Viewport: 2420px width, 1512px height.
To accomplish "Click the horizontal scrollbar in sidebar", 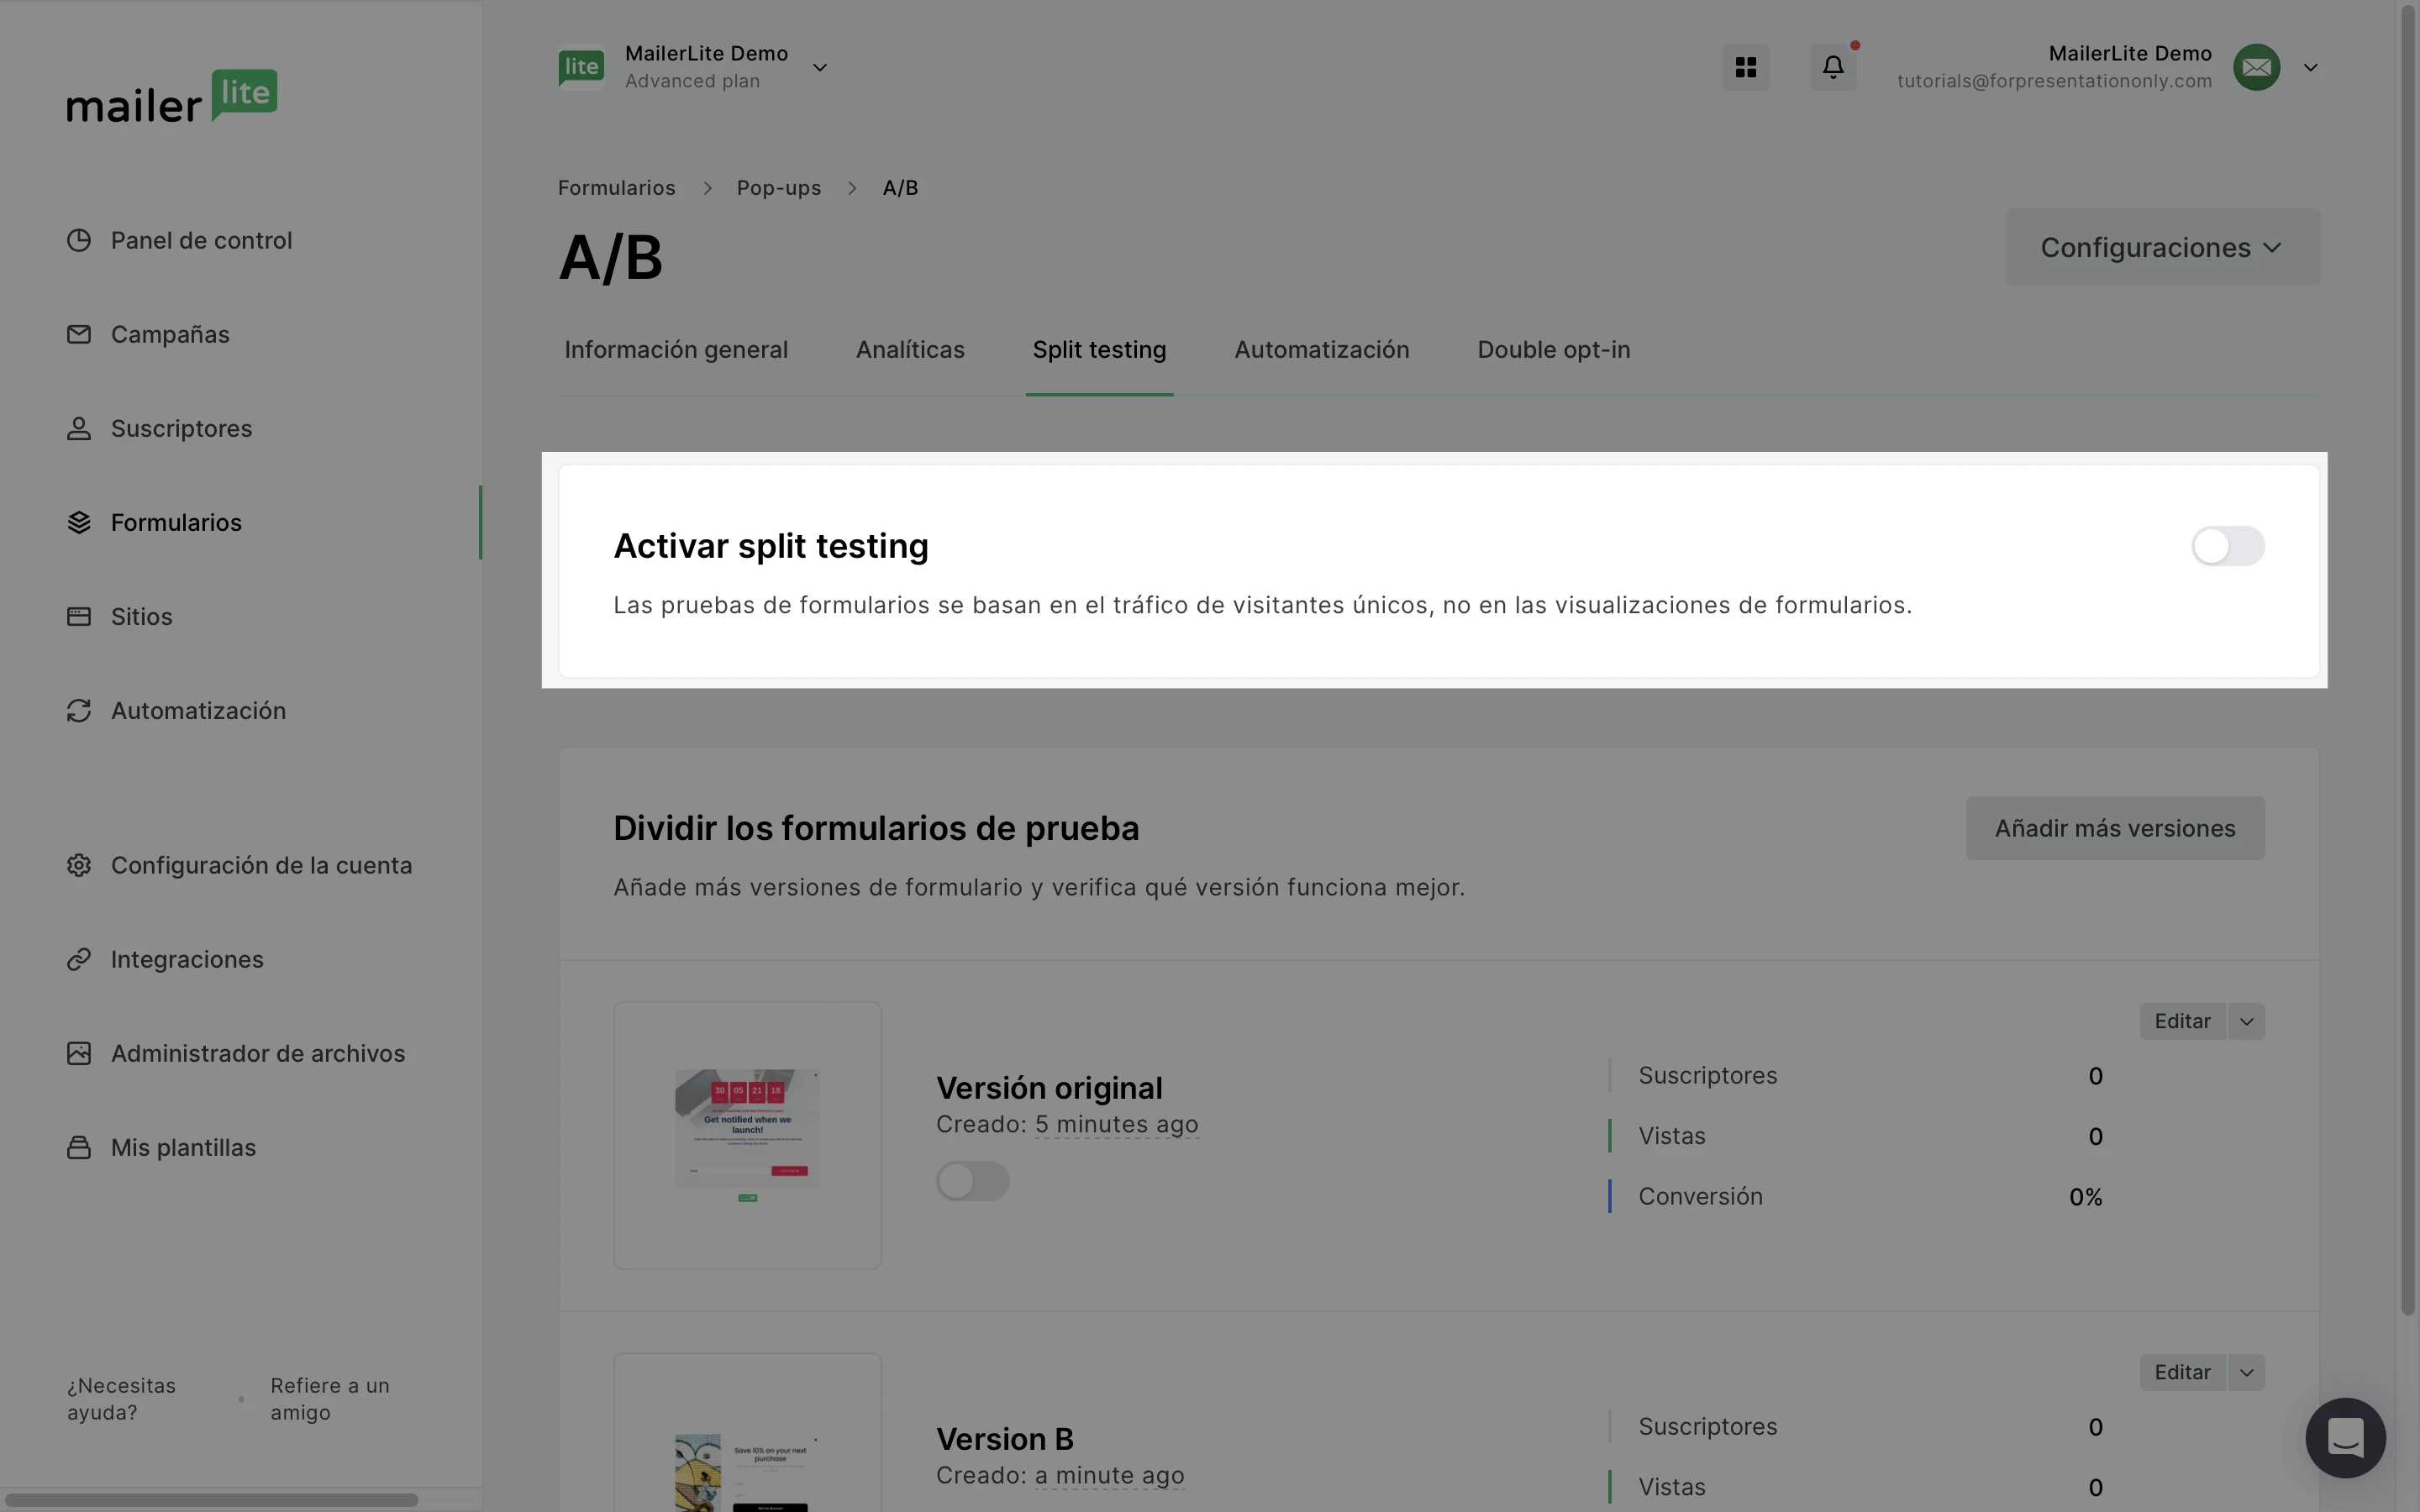I will coord(210,1499).
